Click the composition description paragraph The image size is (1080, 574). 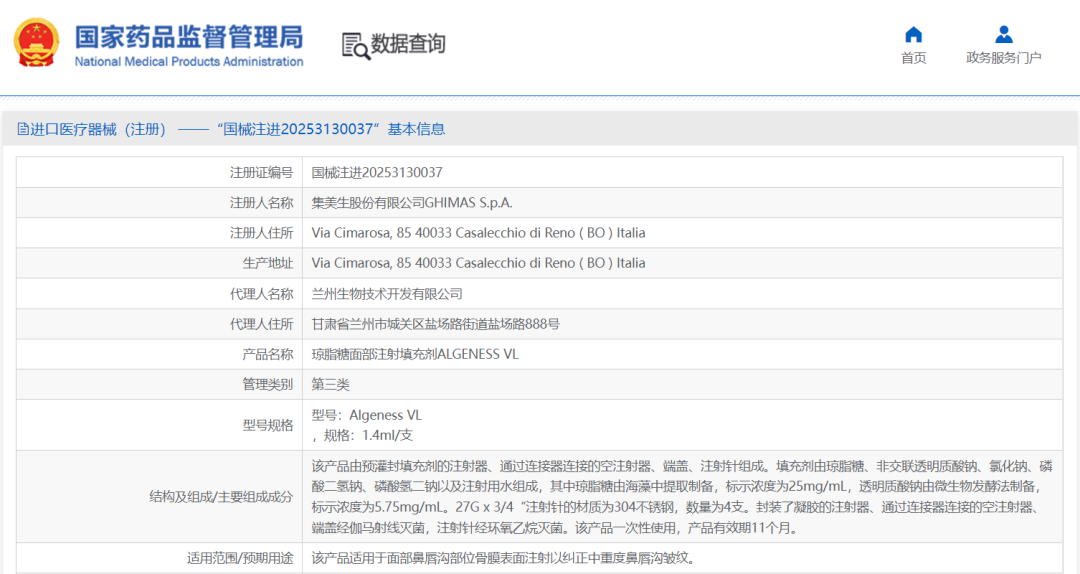682,497
